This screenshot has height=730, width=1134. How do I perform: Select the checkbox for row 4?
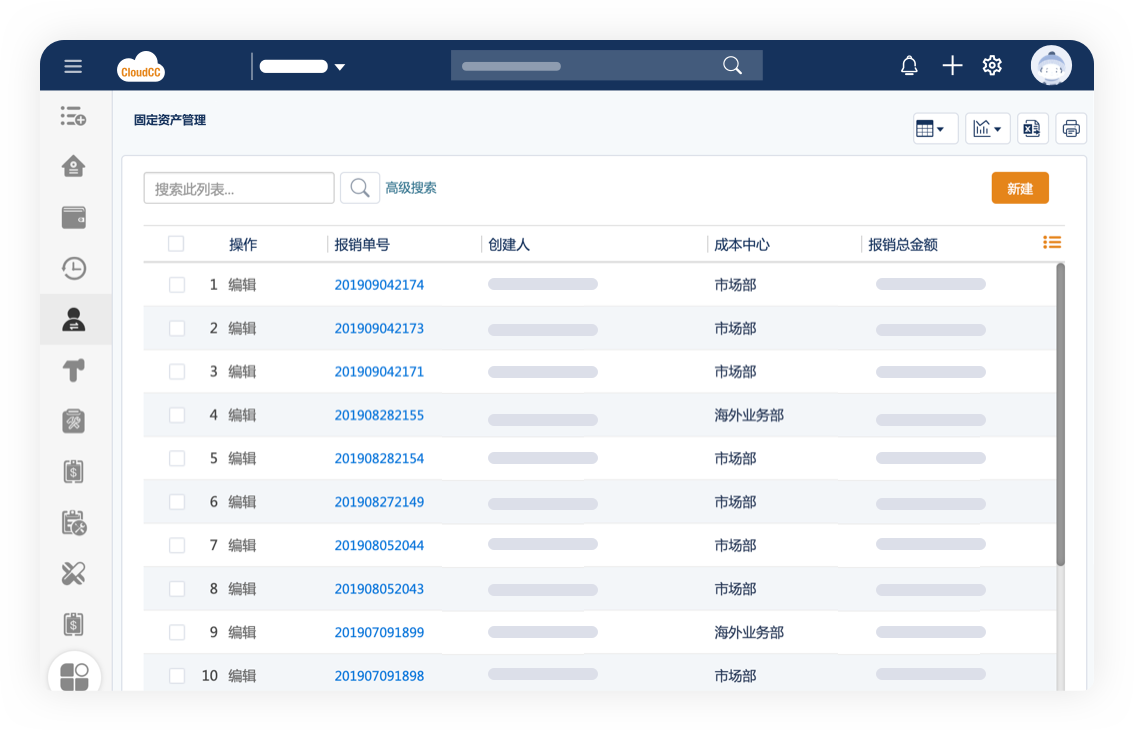177,415
